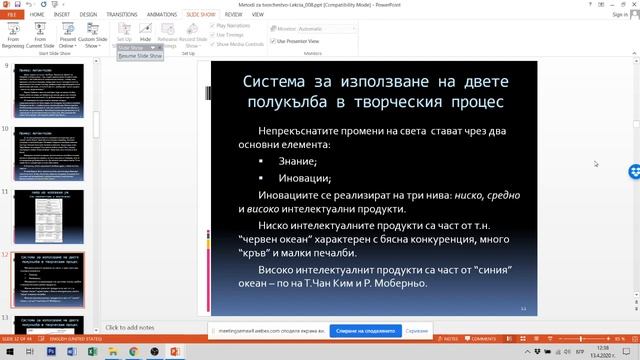Open Windows notification center
640x360 pixels.
click(x=627, y=351)
